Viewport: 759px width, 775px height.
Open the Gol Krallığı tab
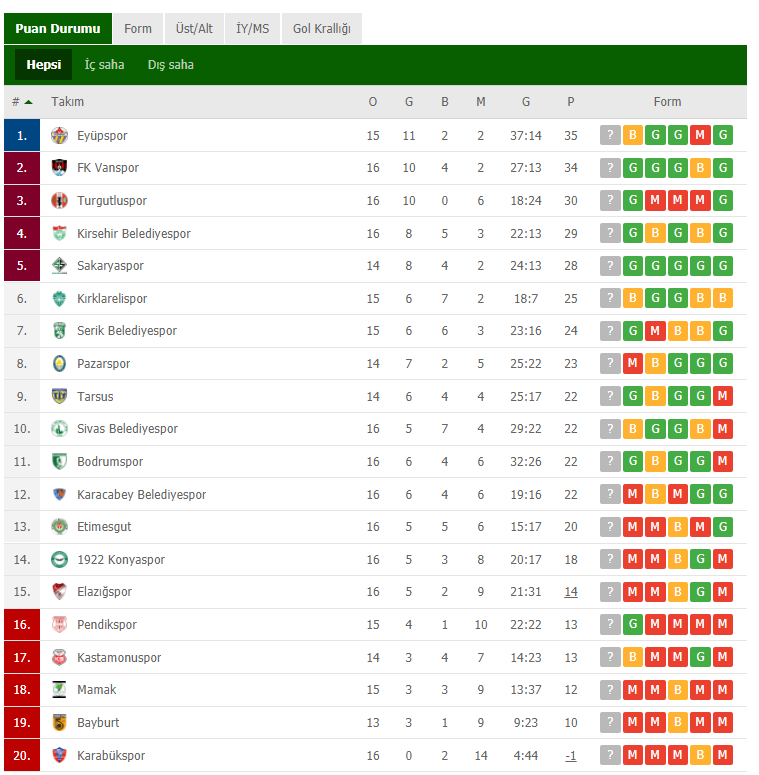tap(322, 29)
